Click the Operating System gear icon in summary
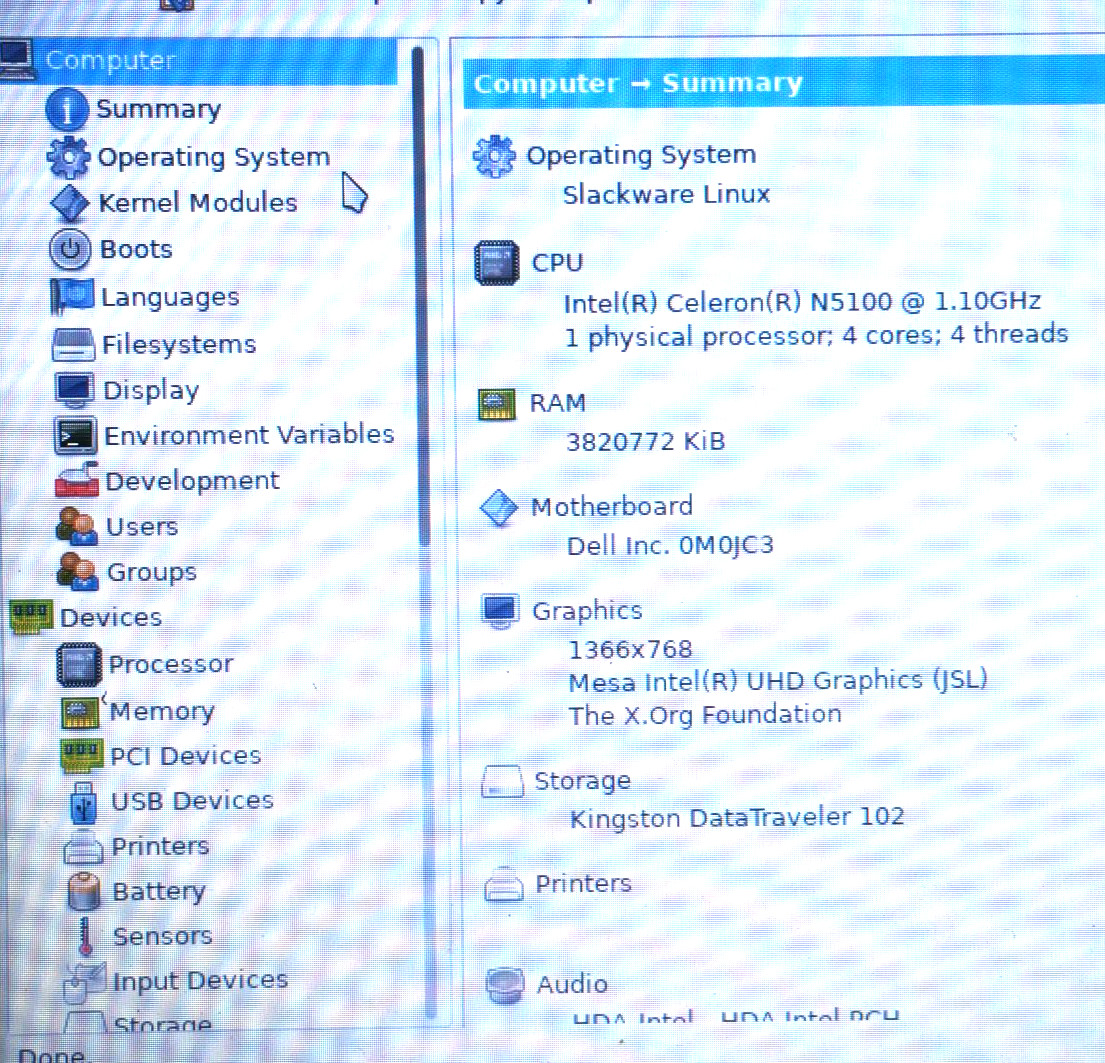 (x=494, y=156)
